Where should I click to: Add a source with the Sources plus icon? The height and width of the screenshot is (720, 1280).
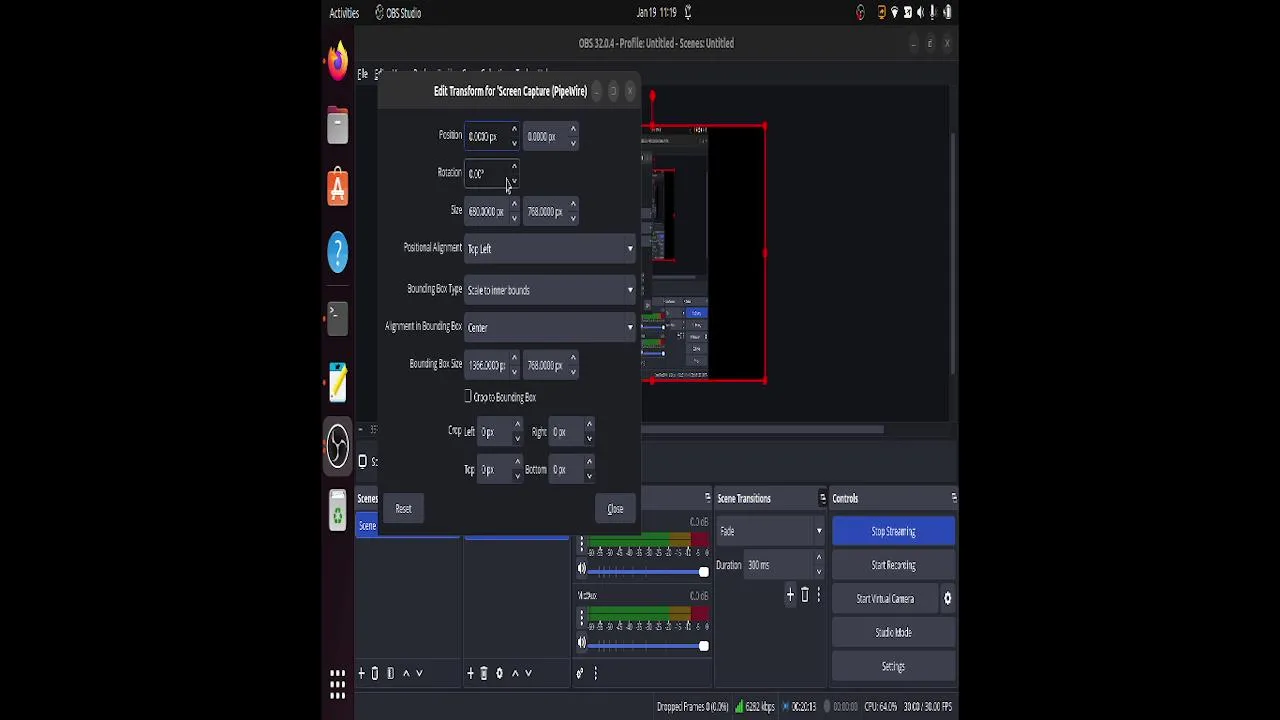click(x=470, y=673)
